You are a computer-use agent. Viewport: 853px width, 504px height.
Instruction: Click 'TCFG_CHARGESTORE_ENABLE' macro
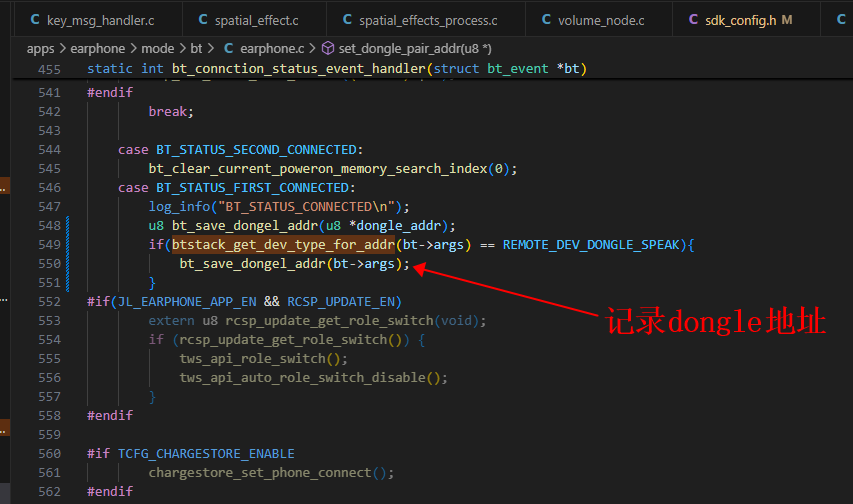pyautogui.click(x=206, y=453)
